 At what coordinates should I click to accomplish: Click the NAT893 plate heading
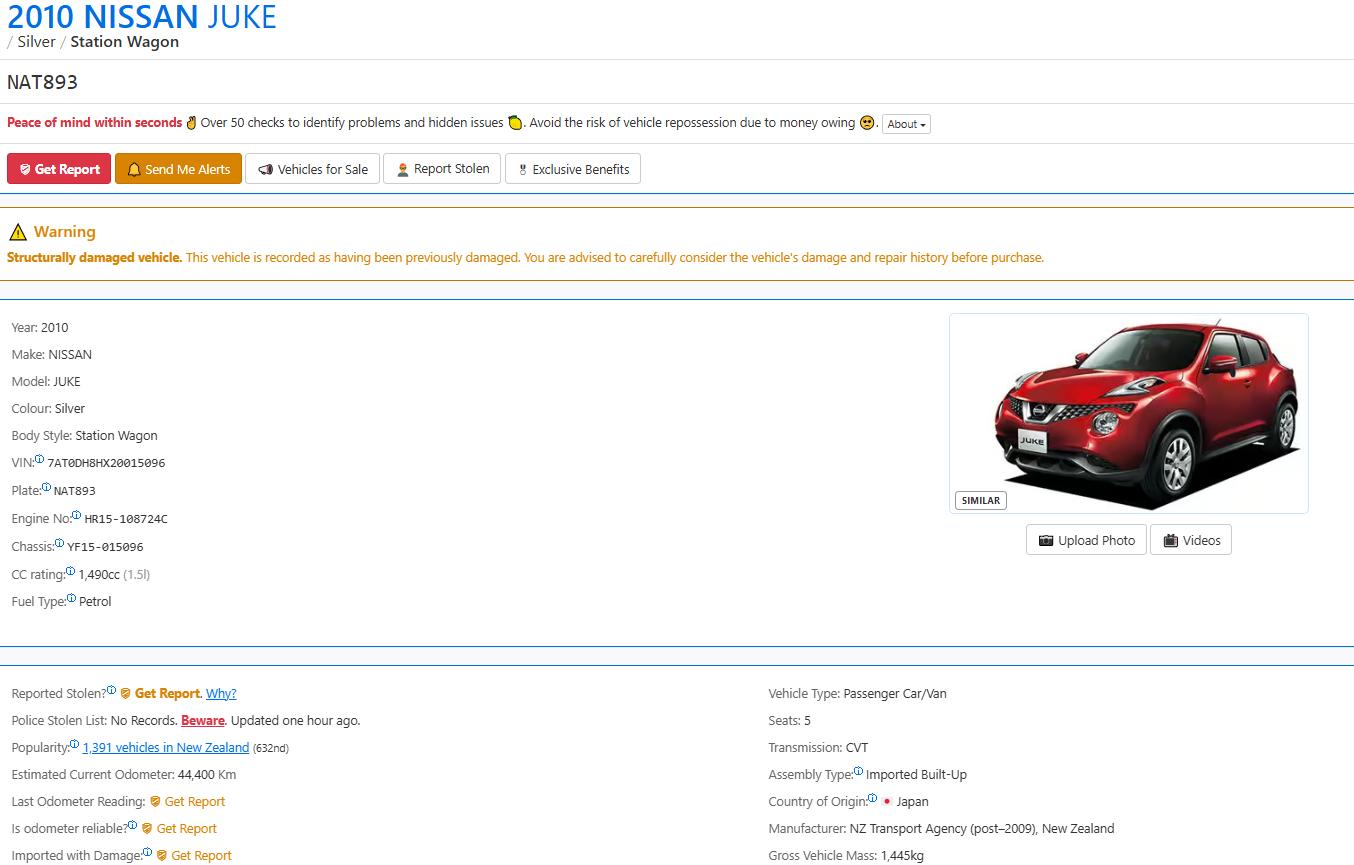point(42,82)
